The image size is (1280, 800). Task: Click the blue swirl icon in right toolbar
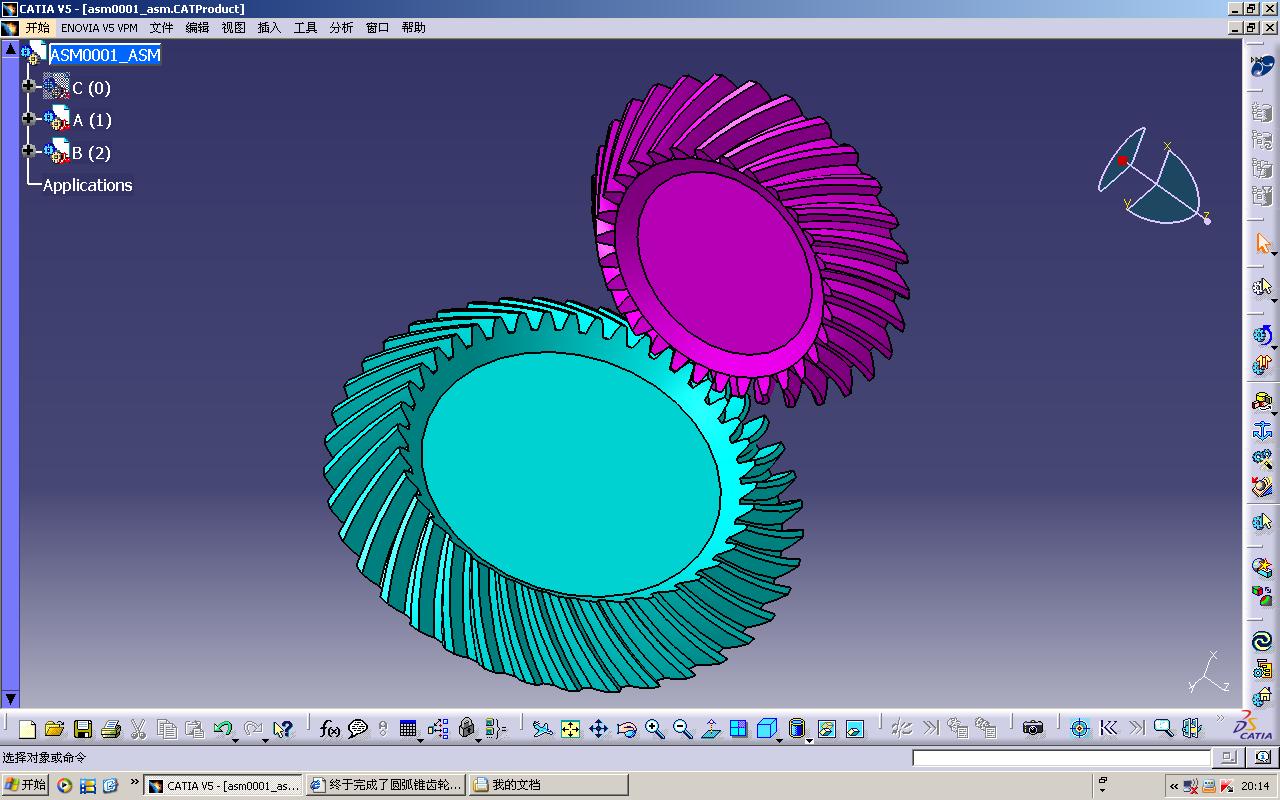point(1262,641)
